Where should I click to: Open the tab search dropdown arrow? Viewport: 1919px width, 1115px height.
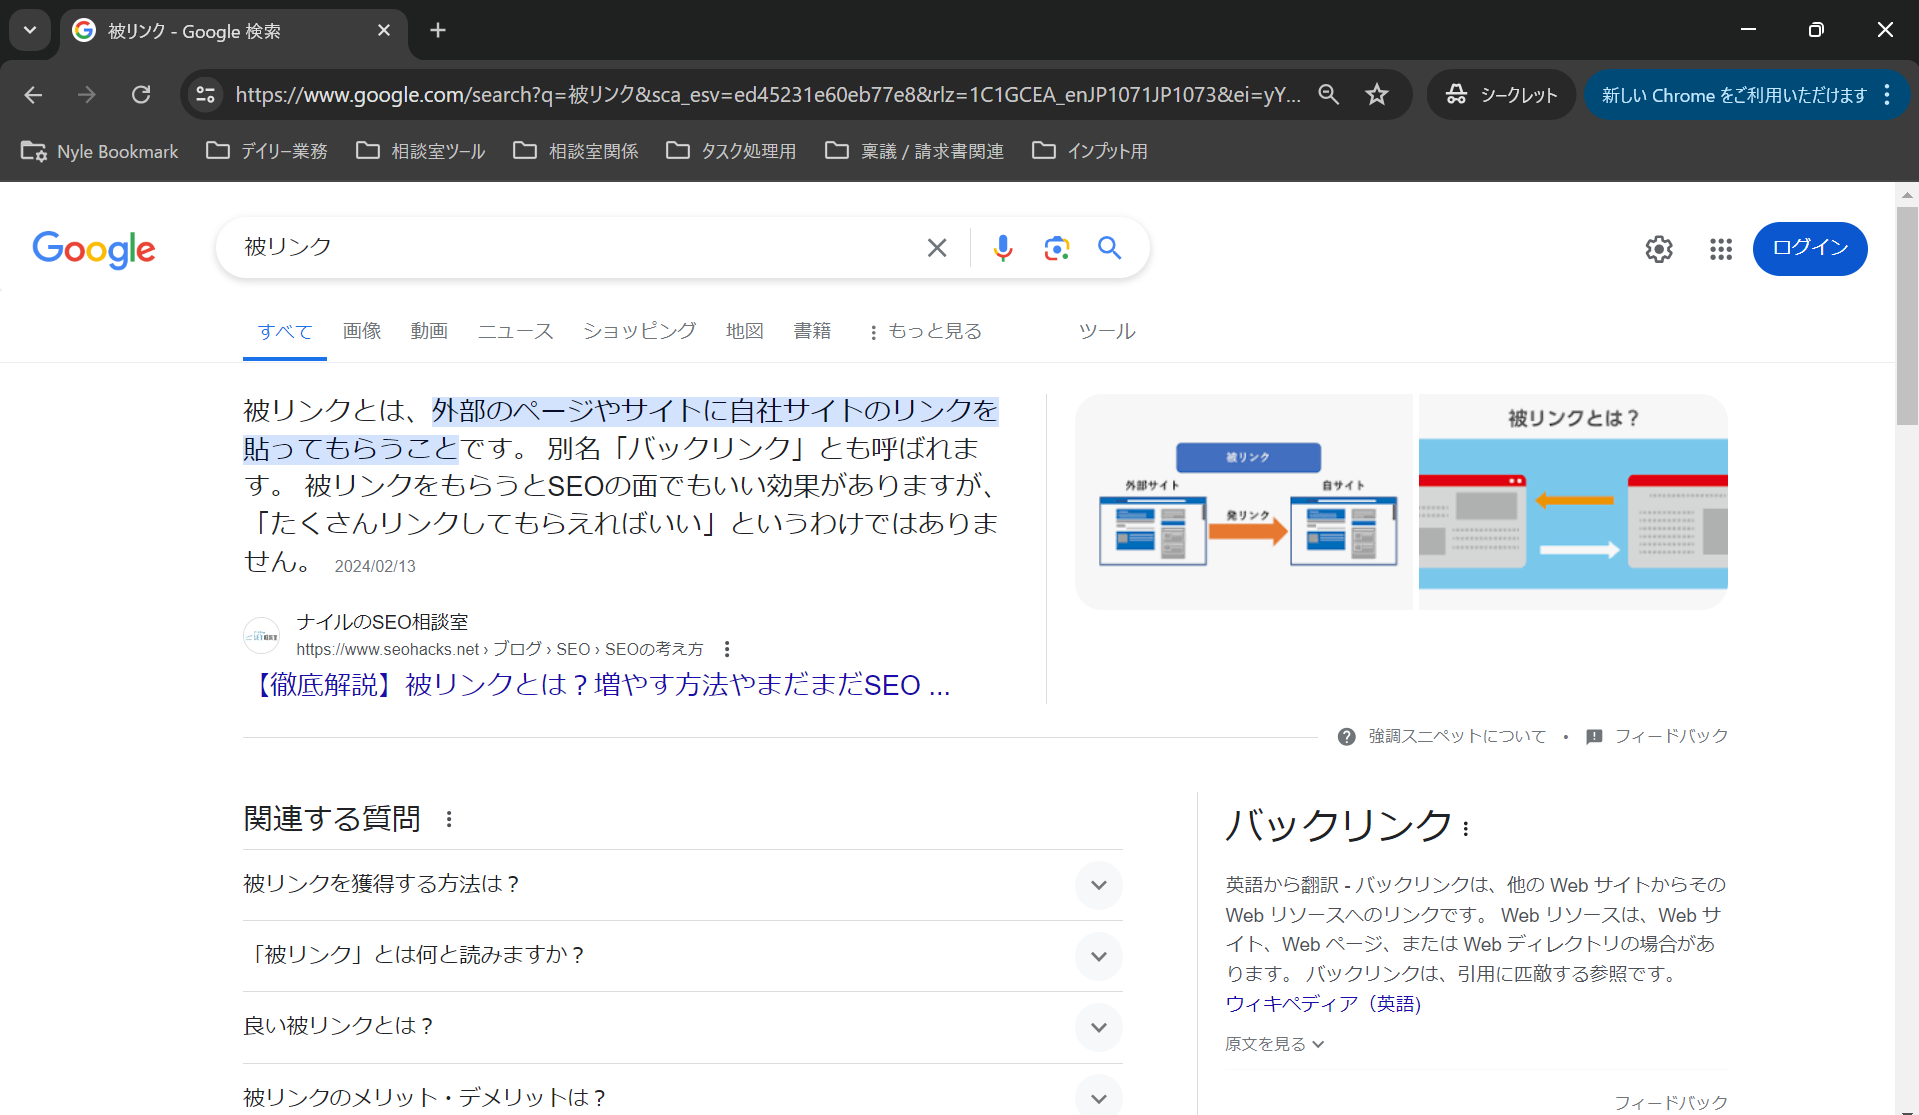coord(30,31)
